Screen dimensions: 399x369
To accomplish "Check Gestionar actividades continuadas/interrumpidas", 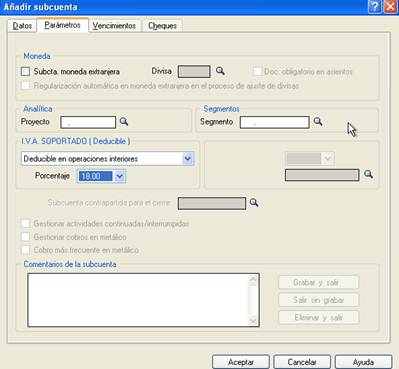I will [x=25, y=223].
